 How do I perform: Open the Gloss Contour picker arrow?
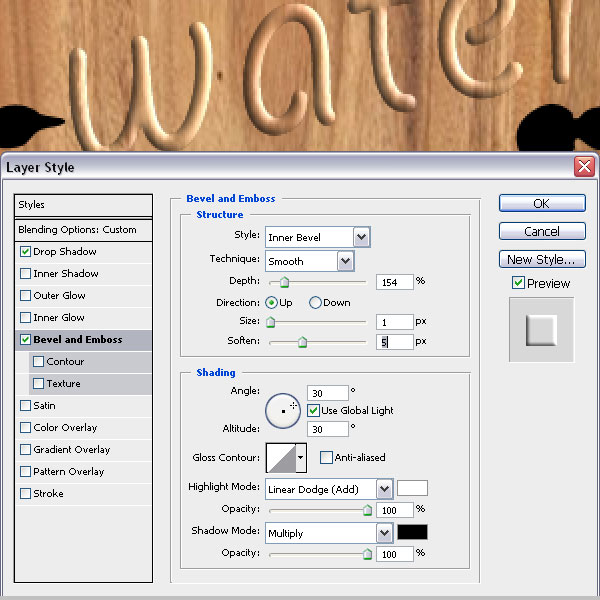click(x=301, y=457)
